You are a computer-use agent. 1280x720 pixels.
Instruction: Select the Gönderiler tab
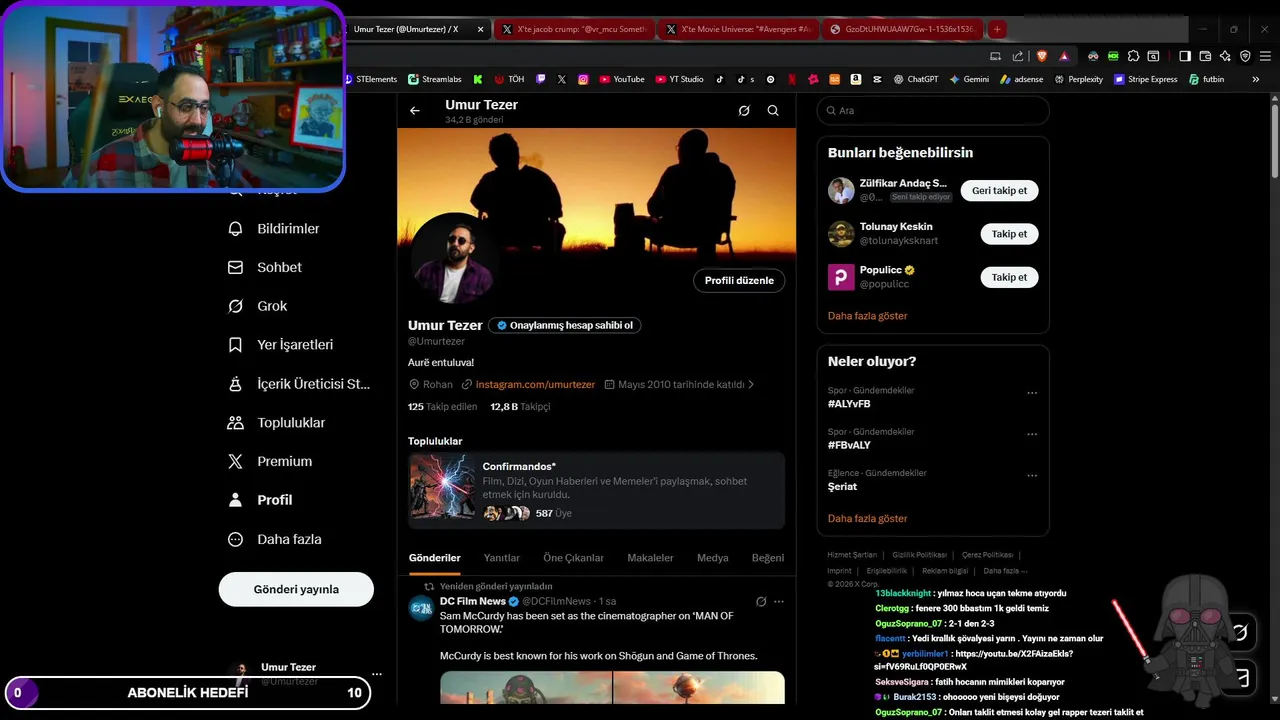435,558
